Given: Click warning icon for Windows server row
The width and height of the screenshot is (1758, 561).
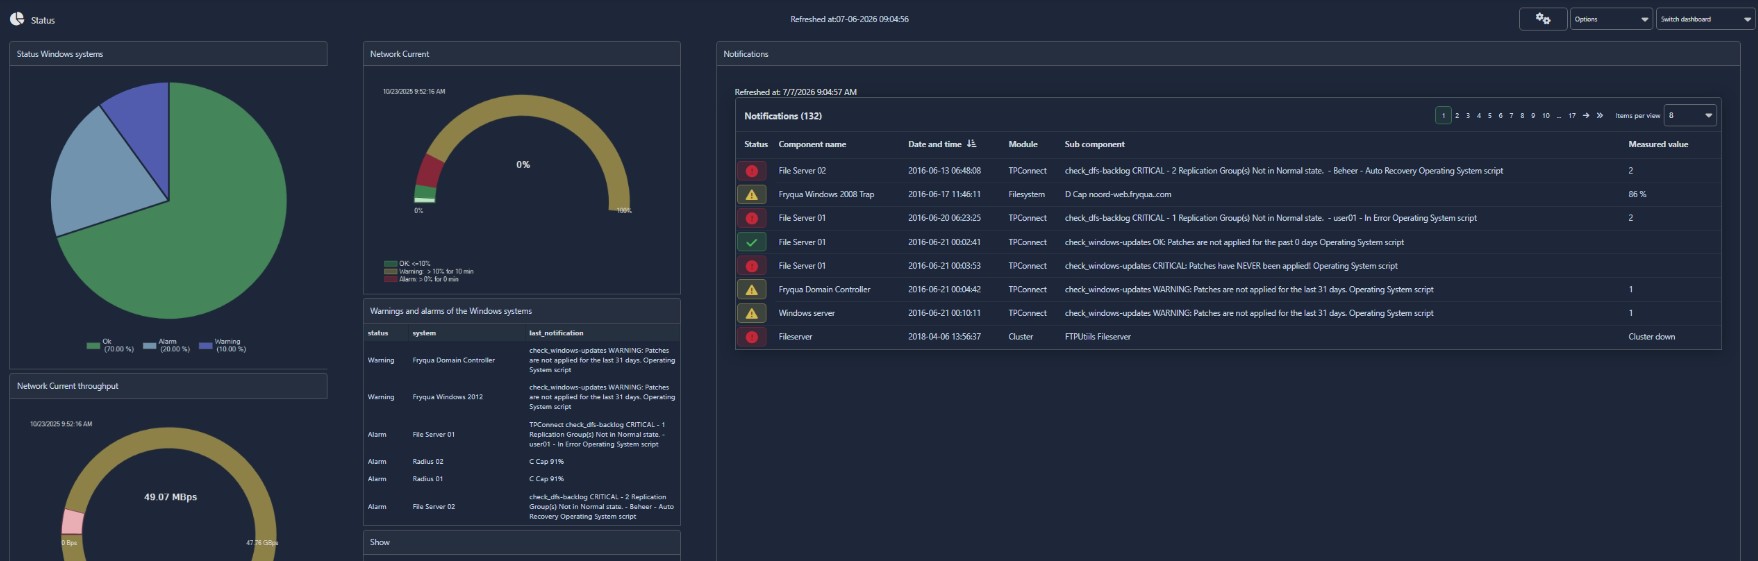Looking at the screenshot, I should (x=751, y=313).
